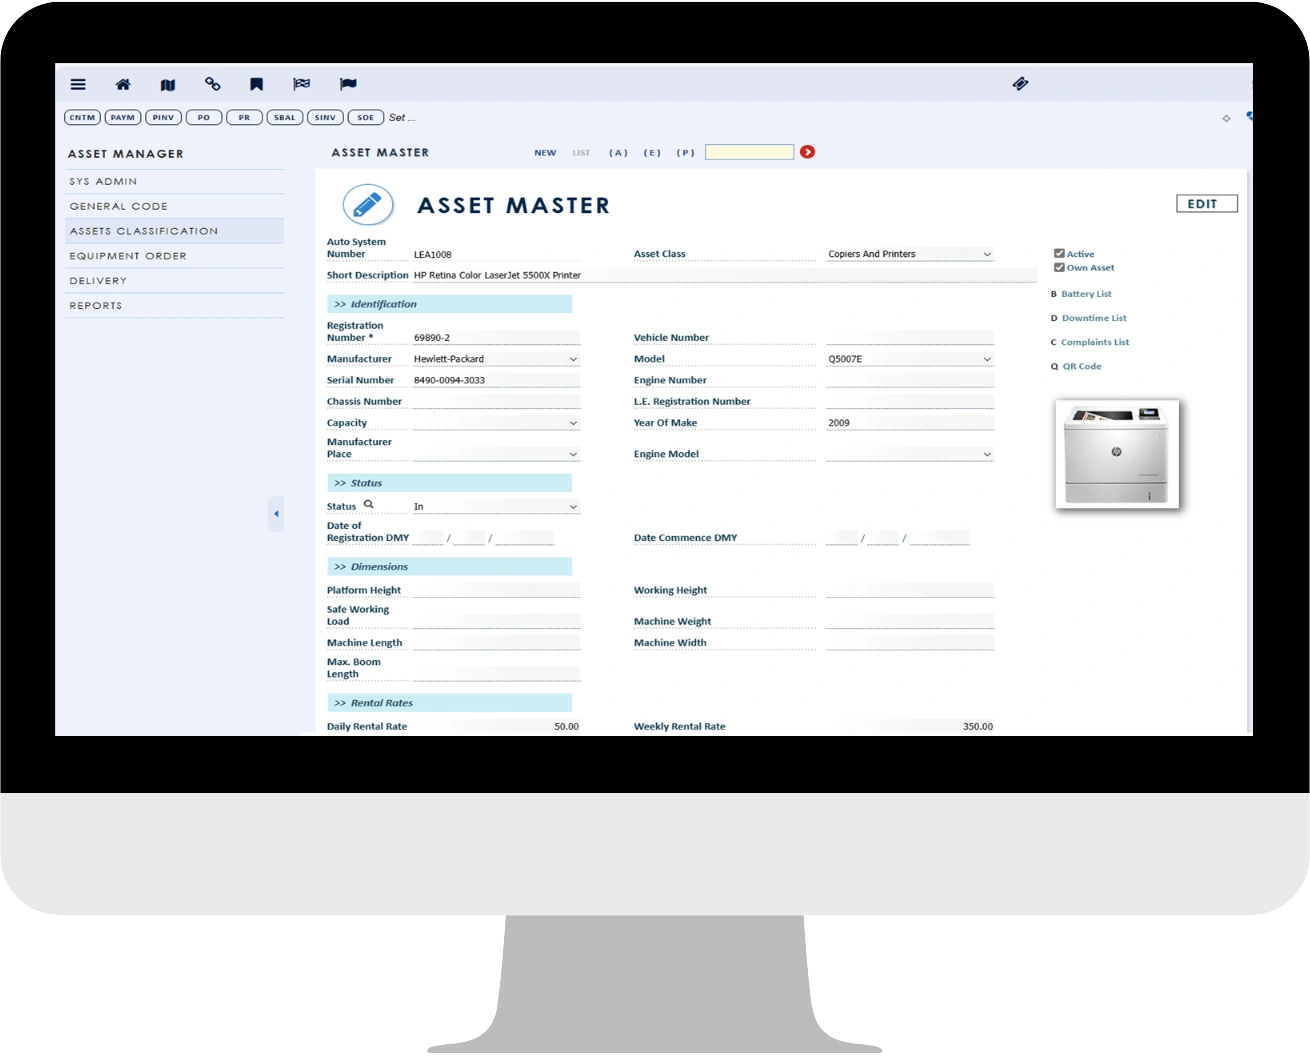Click the printer asset thumbnail image
This screenshot has width=1310, height=1058.
pyautogui.click(x=1117, y=454)
